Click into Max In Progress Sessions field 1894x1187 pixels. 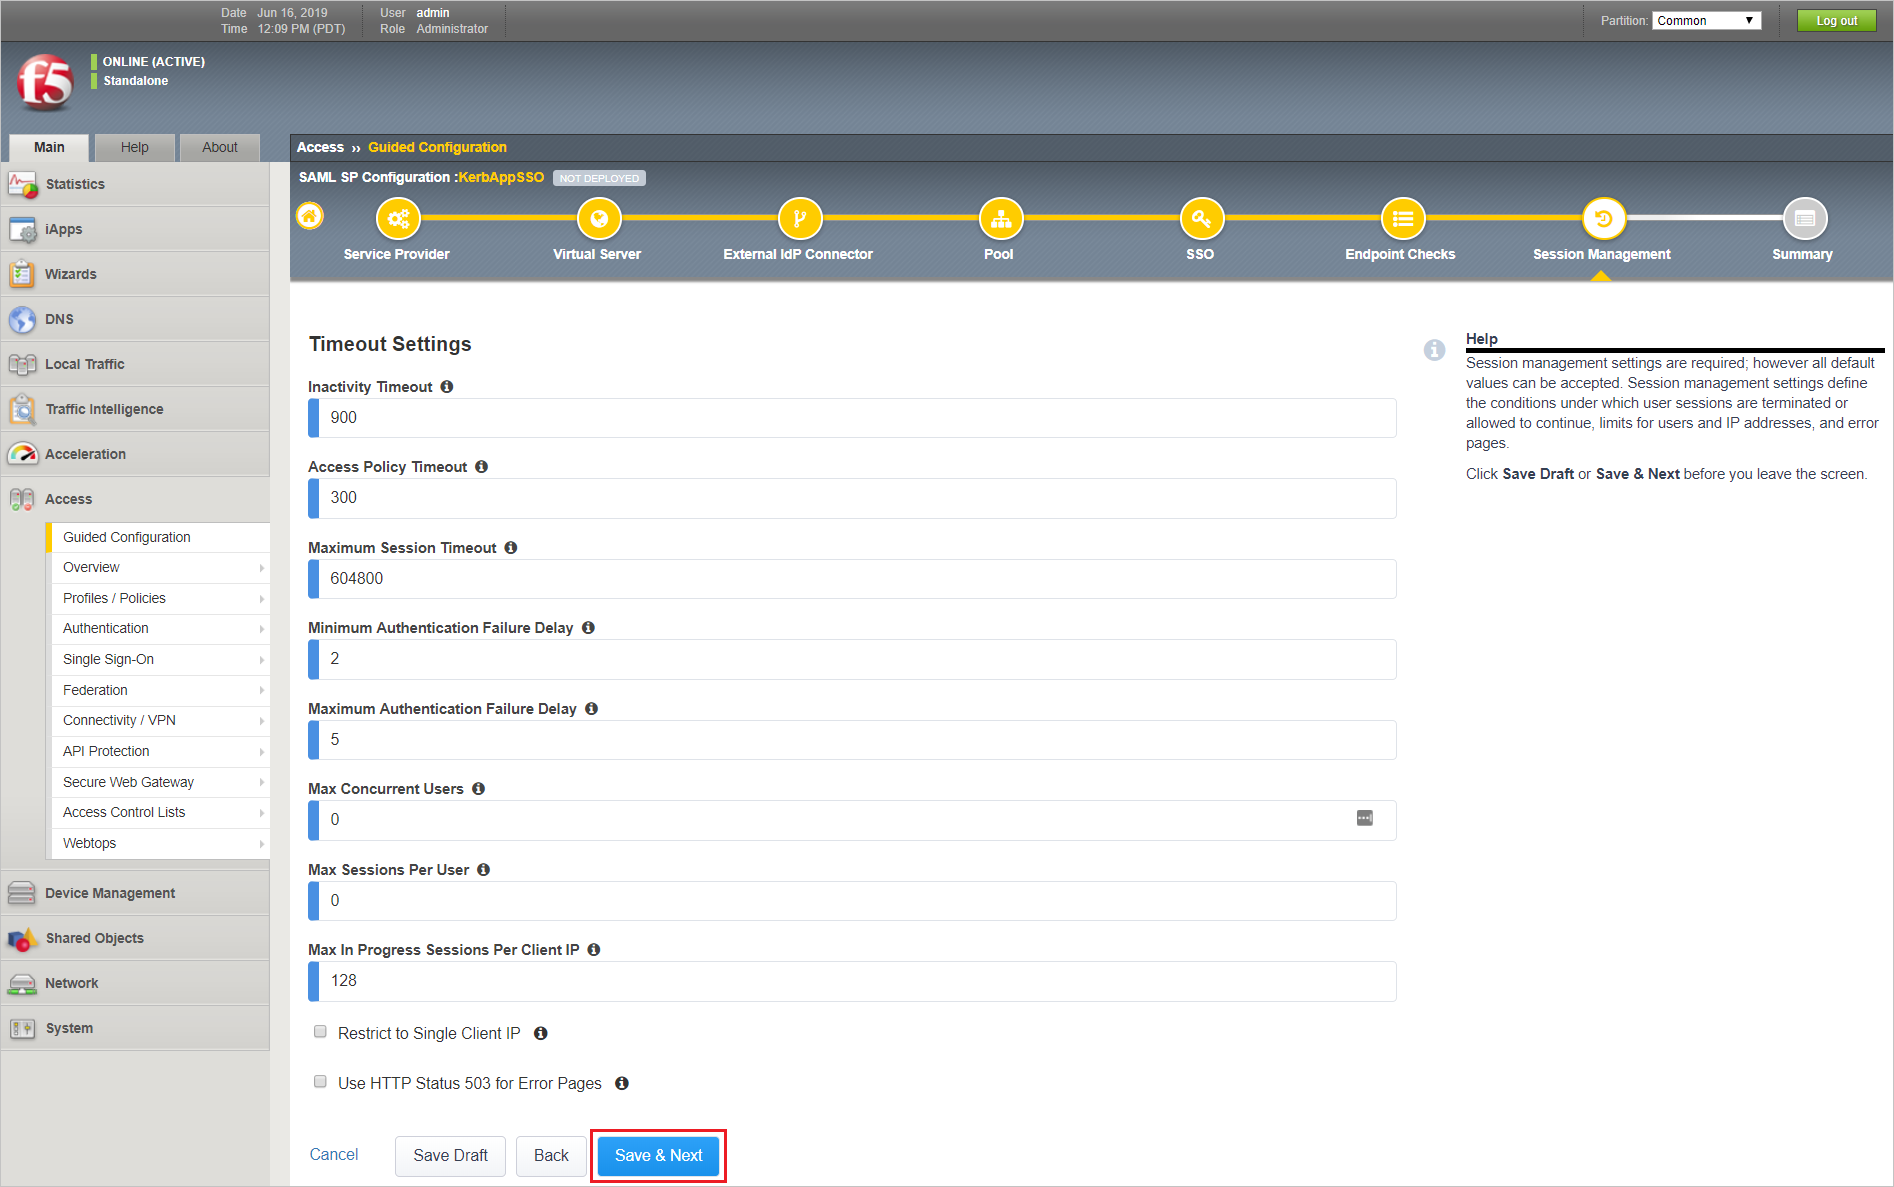(x=852, y=981)
